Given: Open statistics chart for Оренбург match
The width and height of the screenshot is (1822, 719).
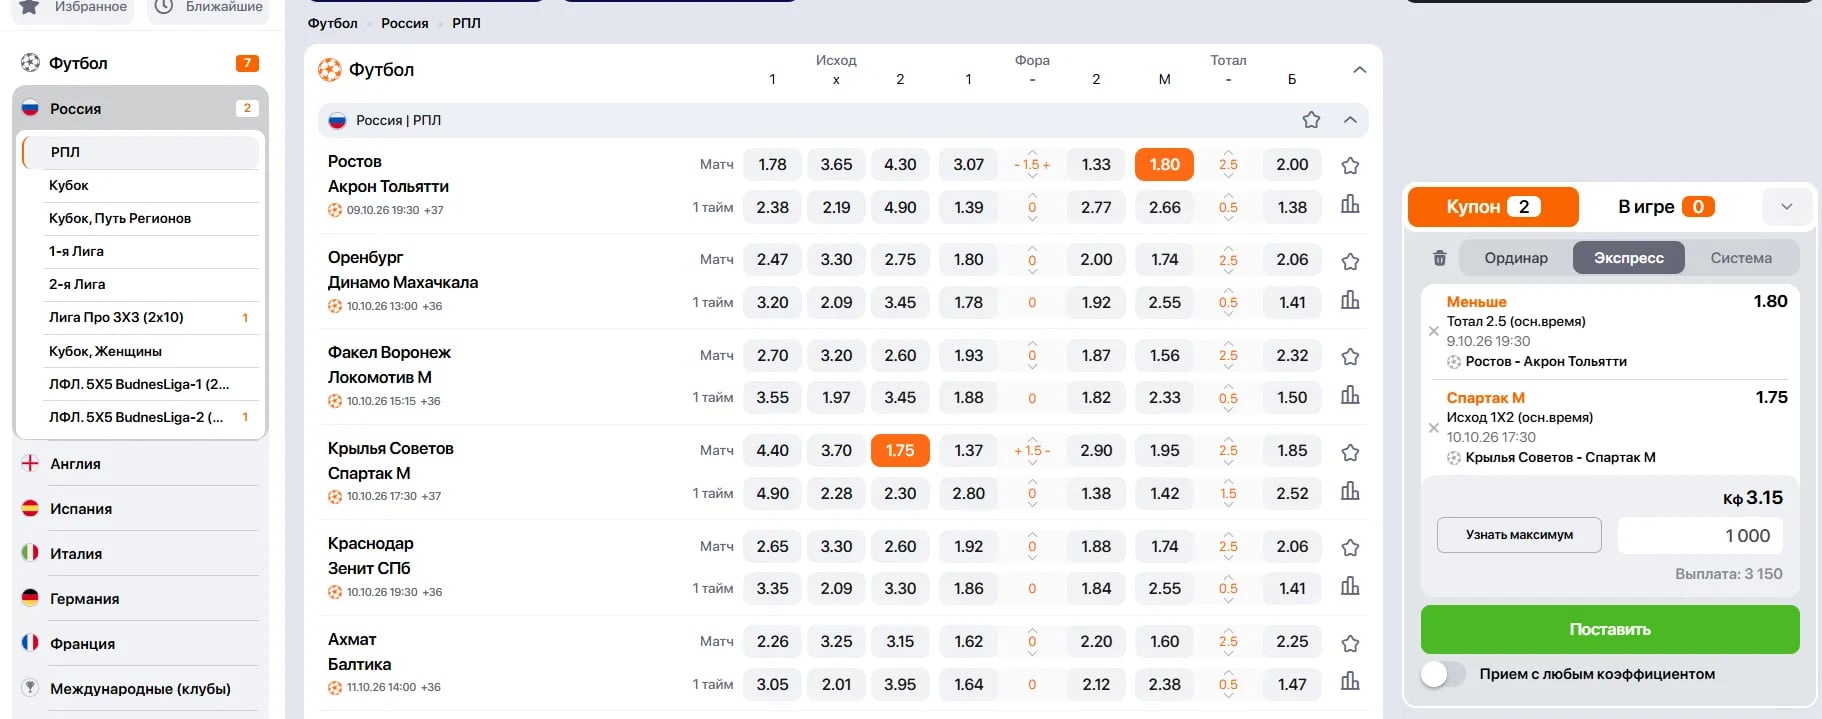Looking at the screenshot, I should point(1350,300).
